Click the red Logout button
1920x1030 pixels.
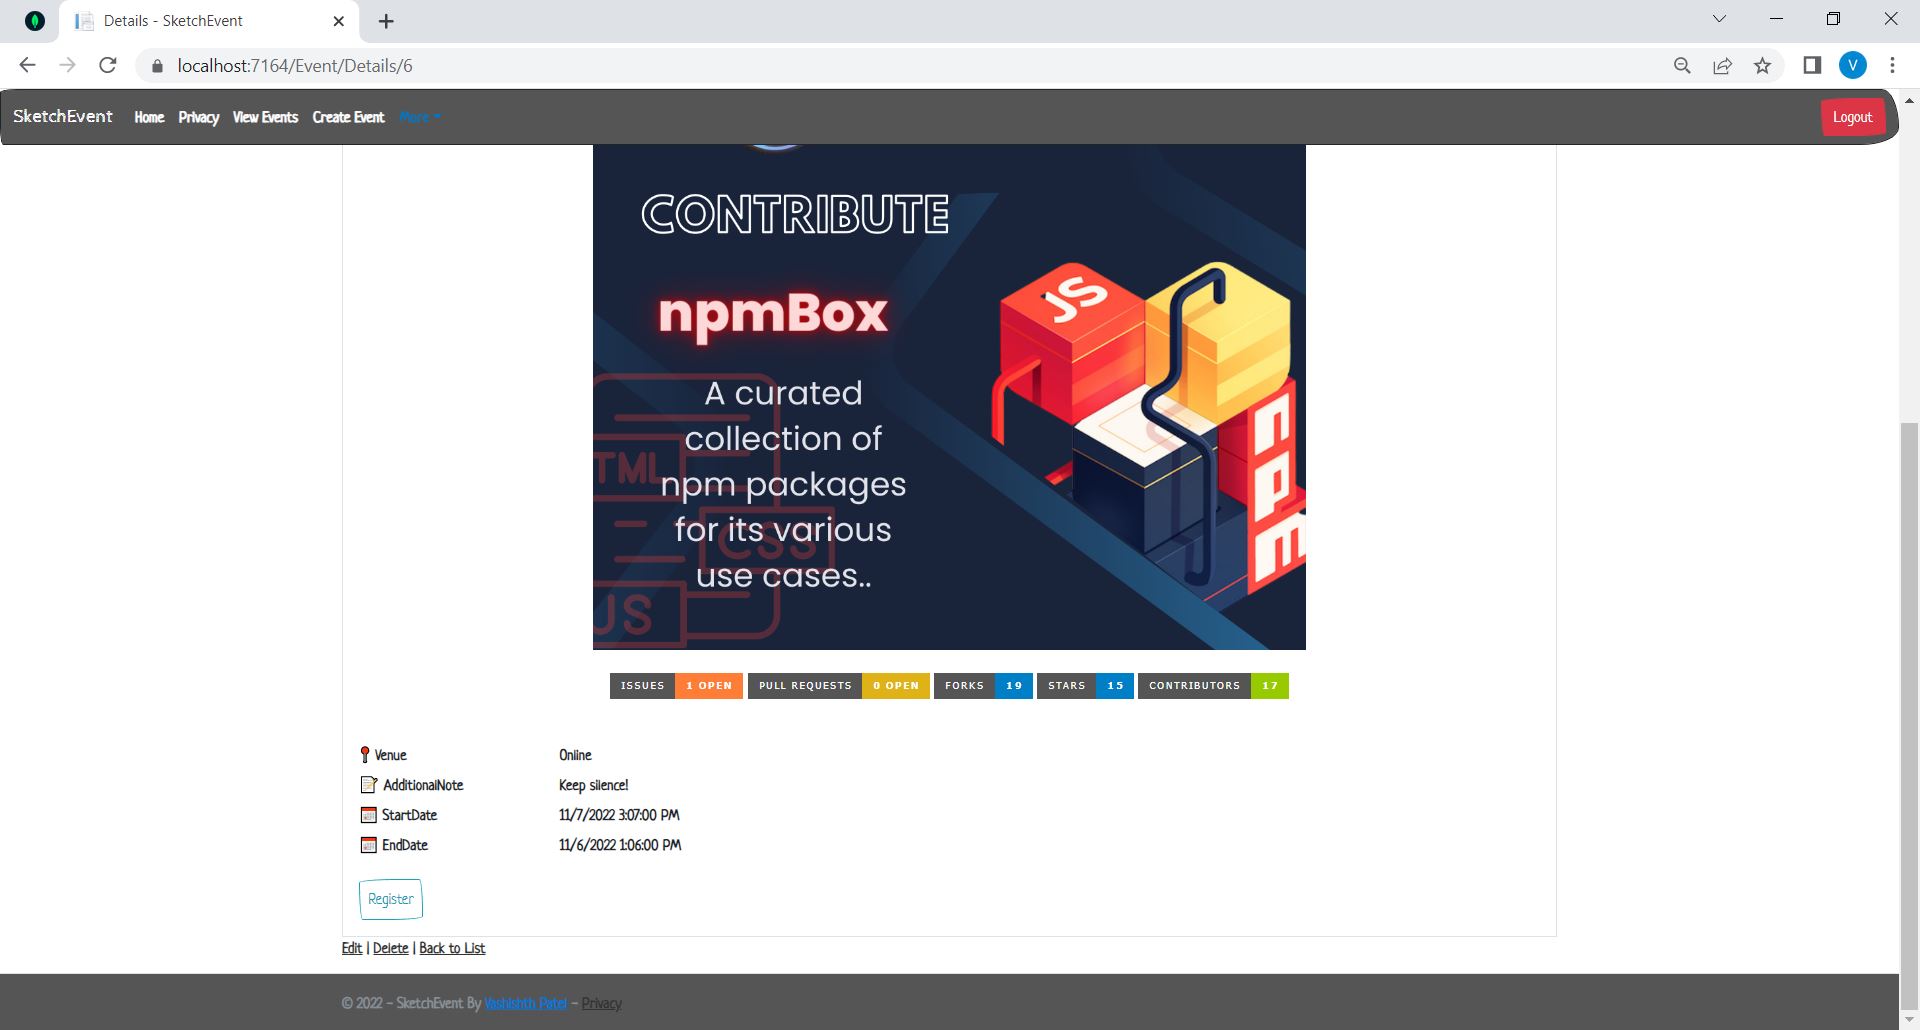click(x=1852, y=117)
